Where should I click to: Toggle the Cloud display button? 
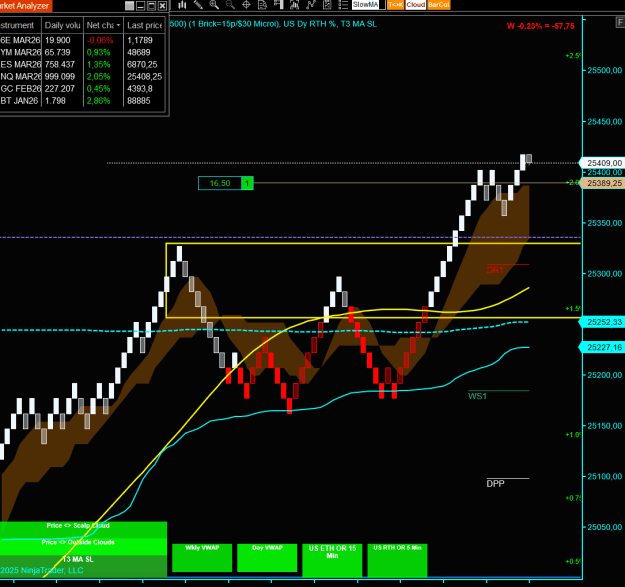[416, 5]
